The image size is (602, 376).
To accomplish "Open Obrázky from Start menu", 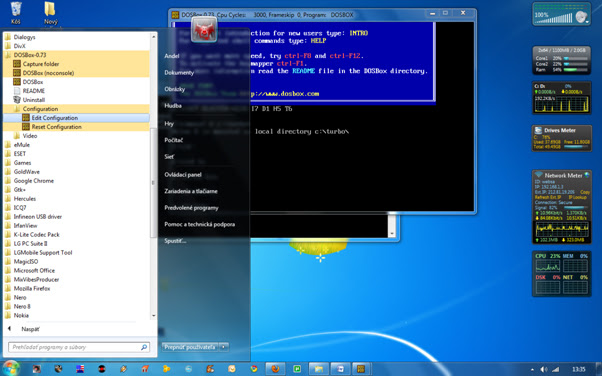I will [x=175, y=89].
